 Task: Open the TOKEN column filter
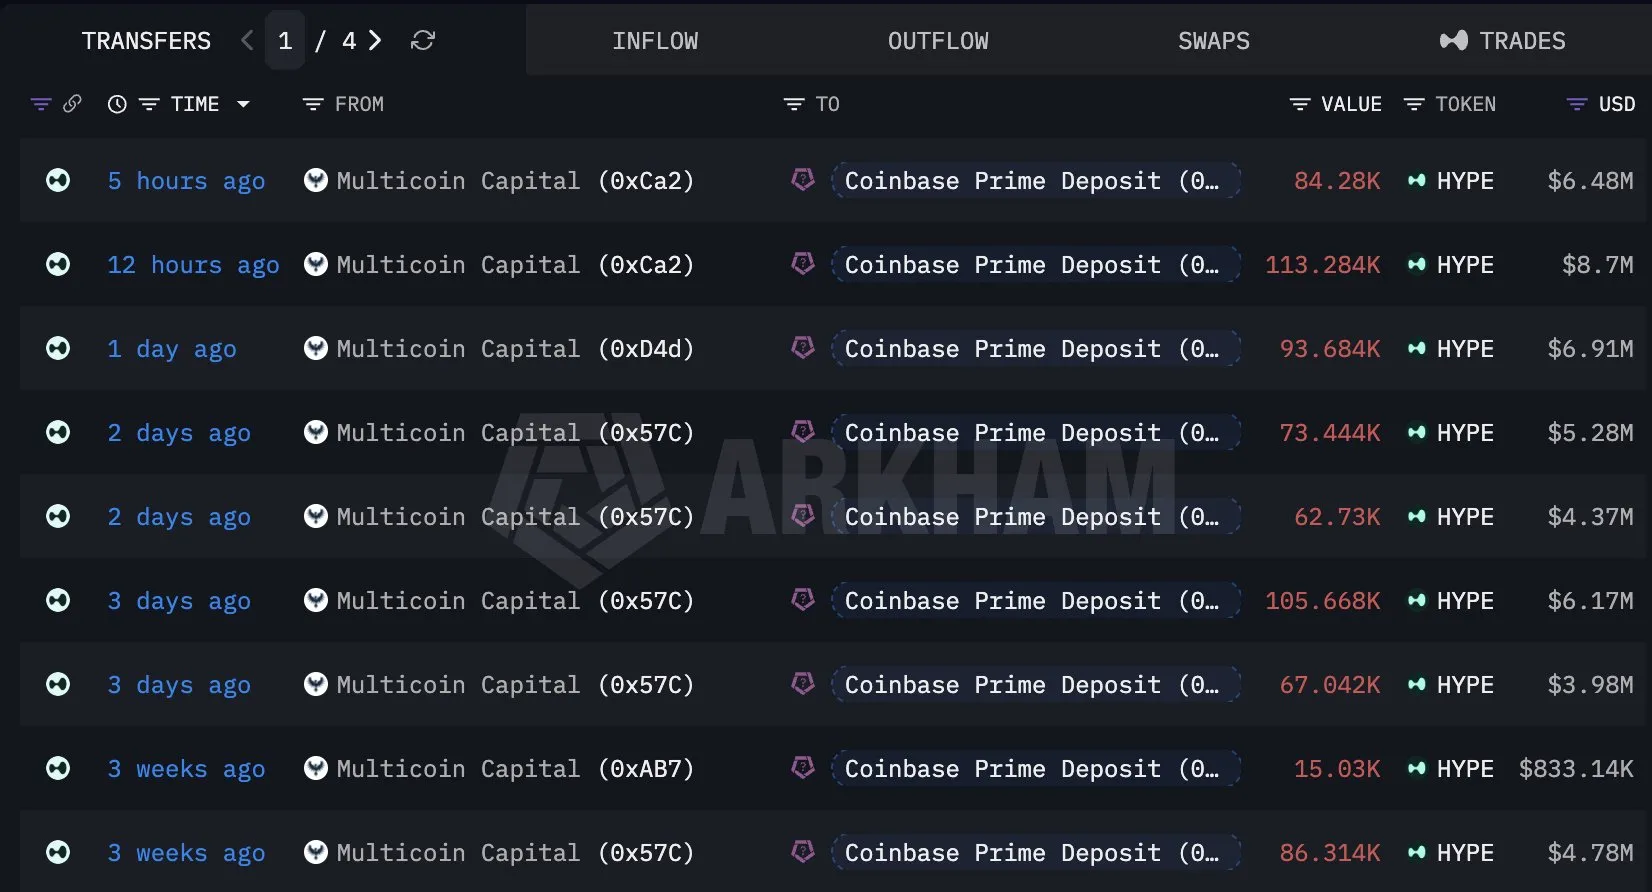[x=1414, y=104]
